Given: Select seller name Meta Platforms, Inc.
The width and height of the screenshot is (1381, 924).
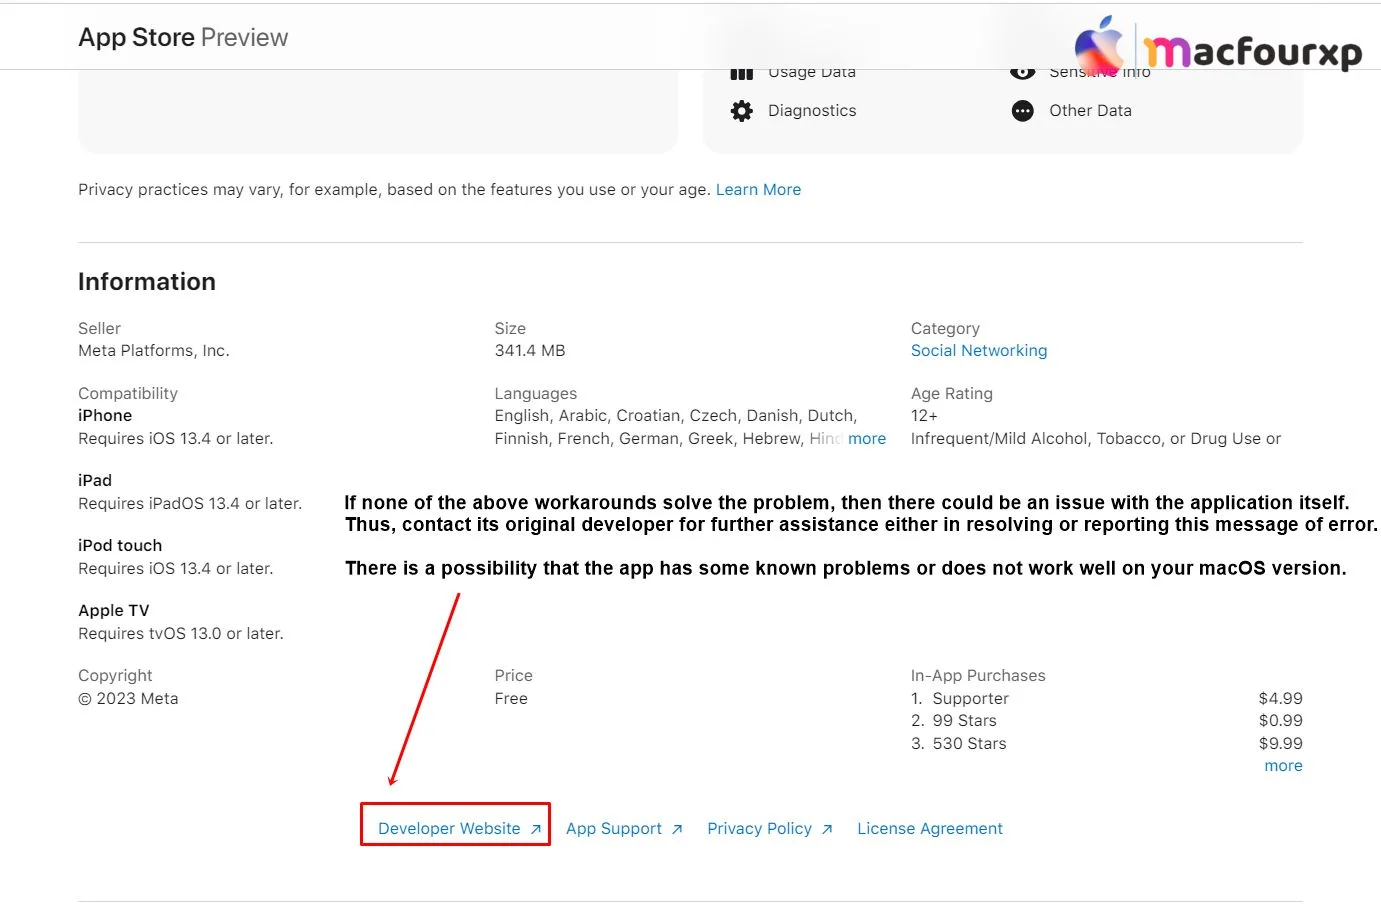Looking at the screenshot, I should point(154,350).
